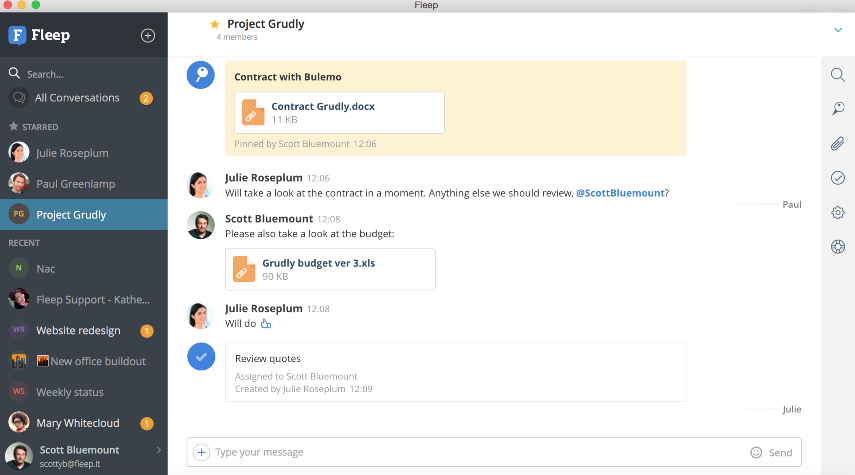
Task: Click the sidebar search magnifier icon
Action: coord(14,73)
